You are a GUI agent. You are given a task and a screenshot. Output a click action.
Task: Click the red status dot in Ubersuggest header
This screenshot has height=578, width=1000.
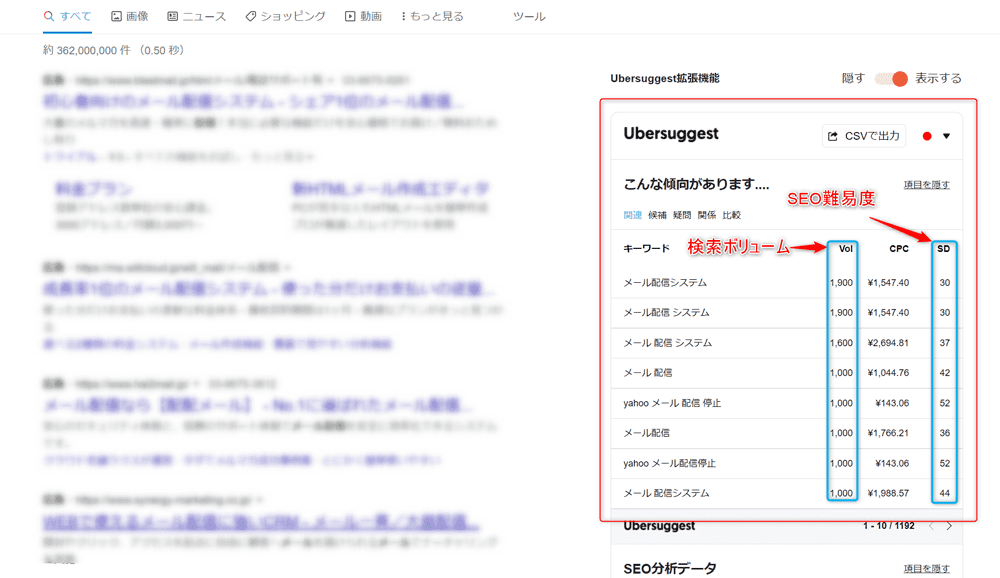(x=926, y=135)
